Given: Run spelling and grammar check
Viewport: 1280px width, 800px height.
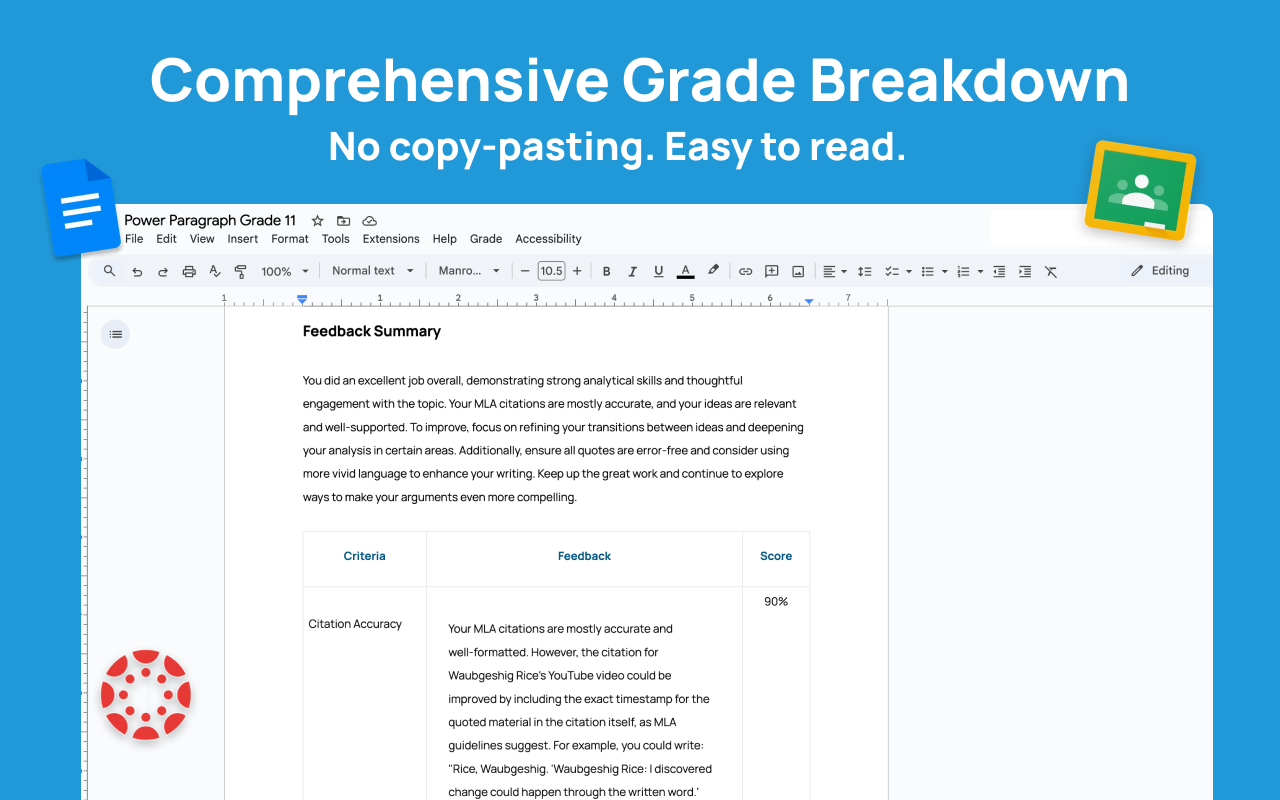Looking at the screenshot, I should pos(215,271).
